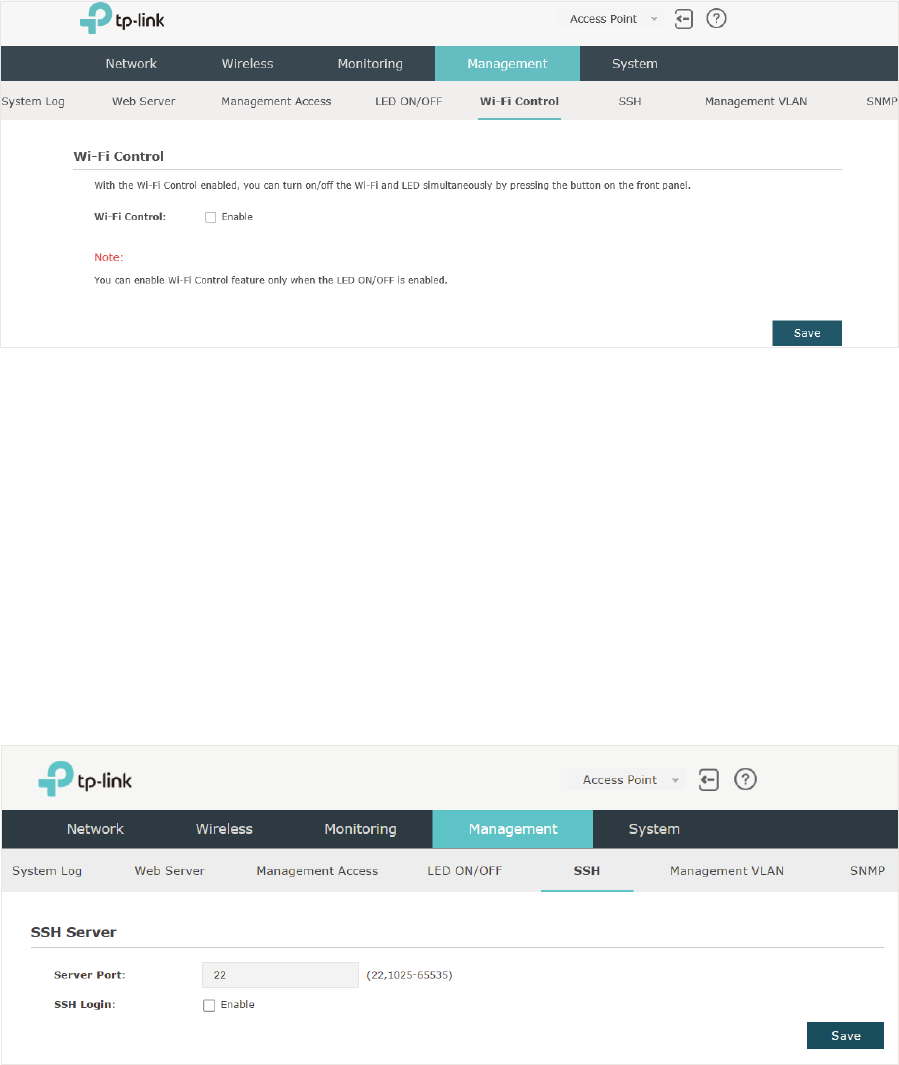Open the System tab in the Wi-Fi Control page

(635, 64)
